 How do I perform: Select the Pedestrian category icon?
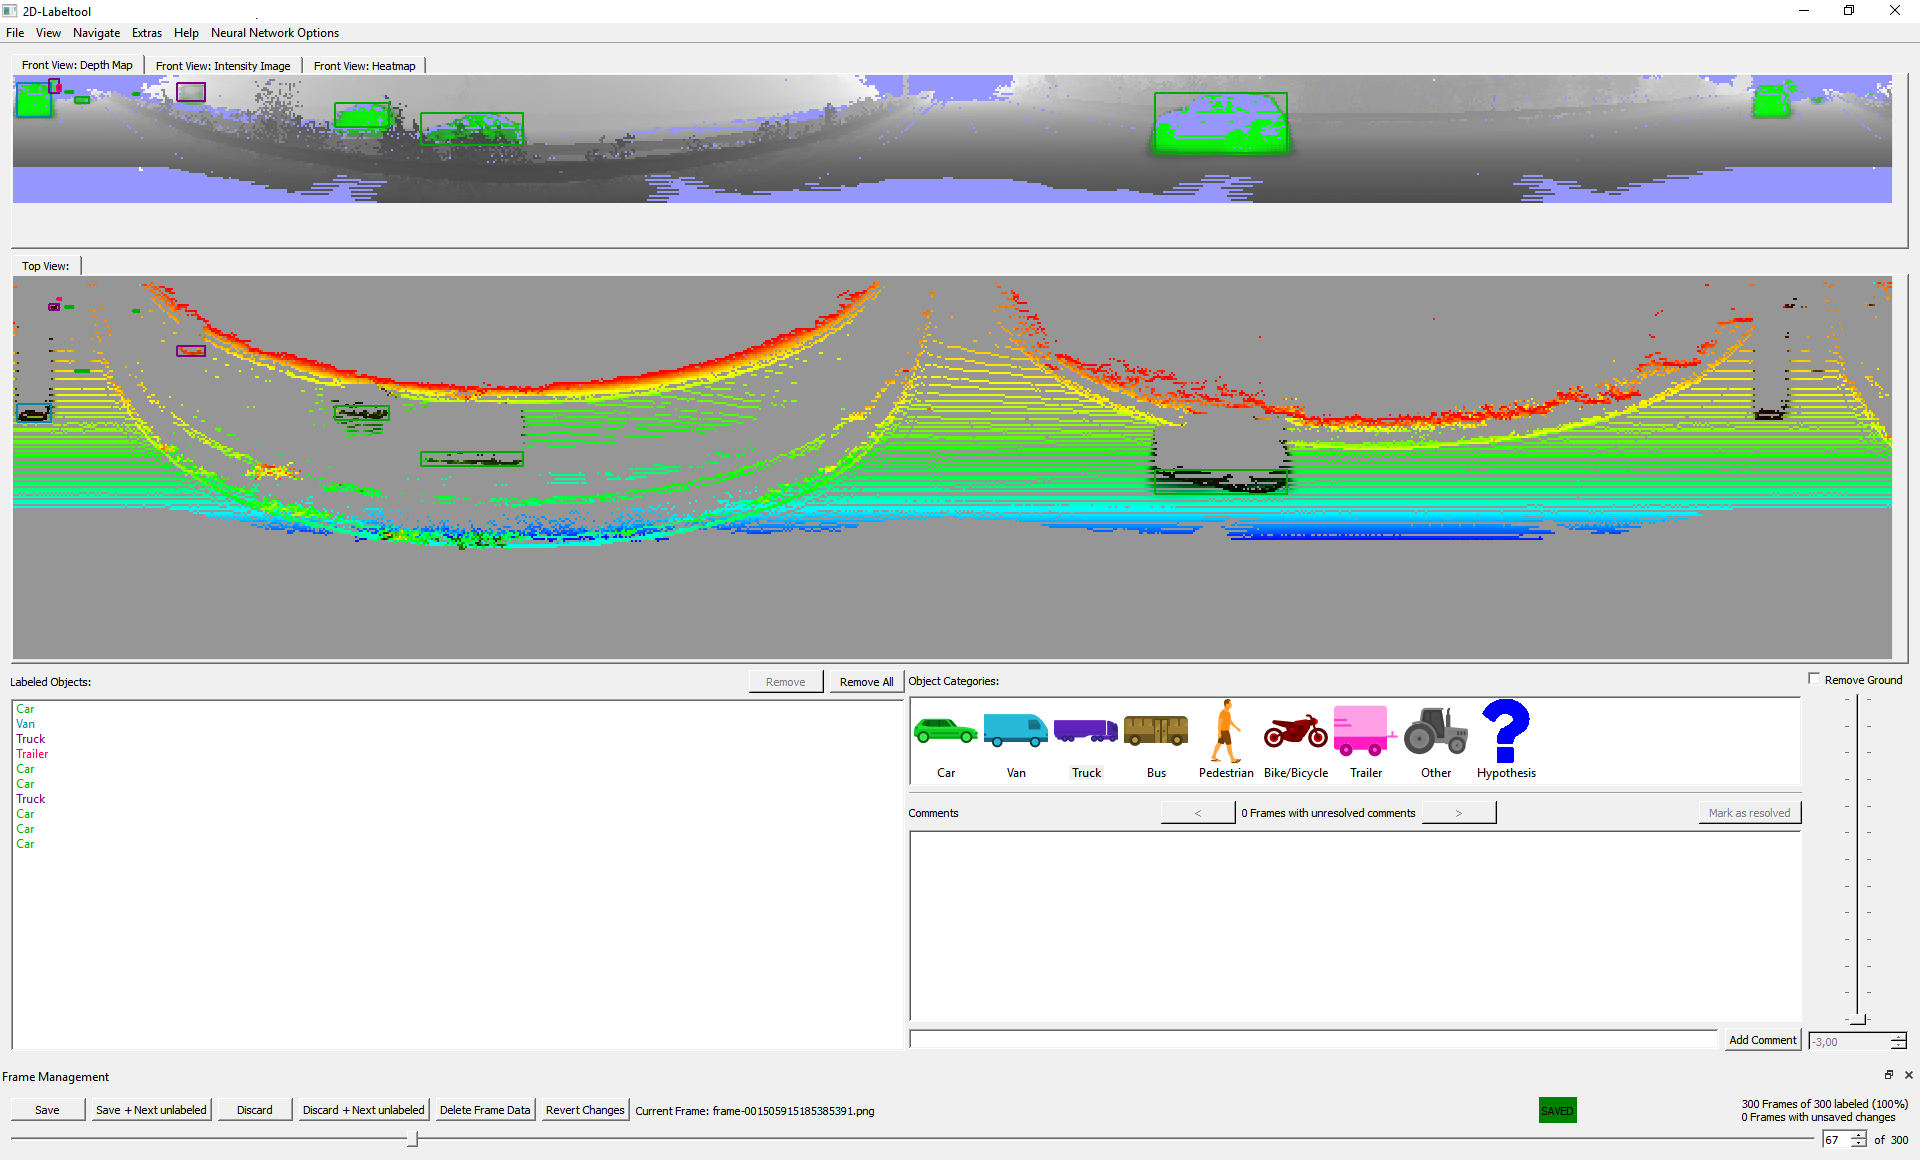pos(1224,735)
